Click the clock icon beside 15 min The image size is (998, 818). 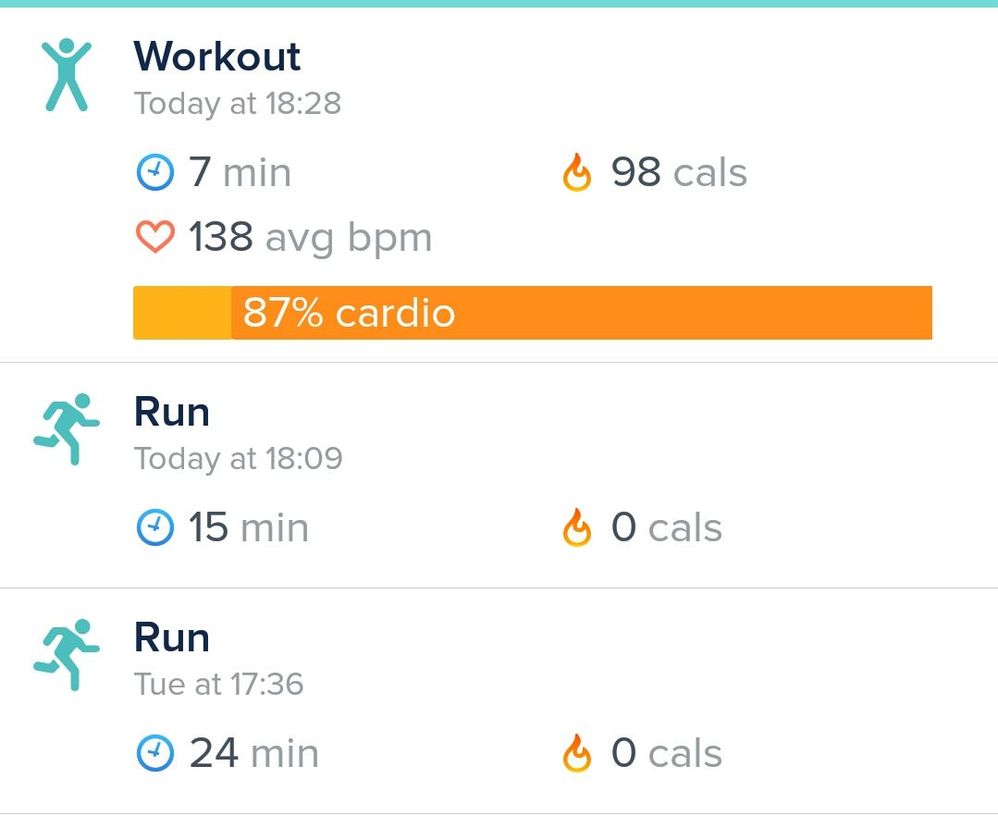155,527
